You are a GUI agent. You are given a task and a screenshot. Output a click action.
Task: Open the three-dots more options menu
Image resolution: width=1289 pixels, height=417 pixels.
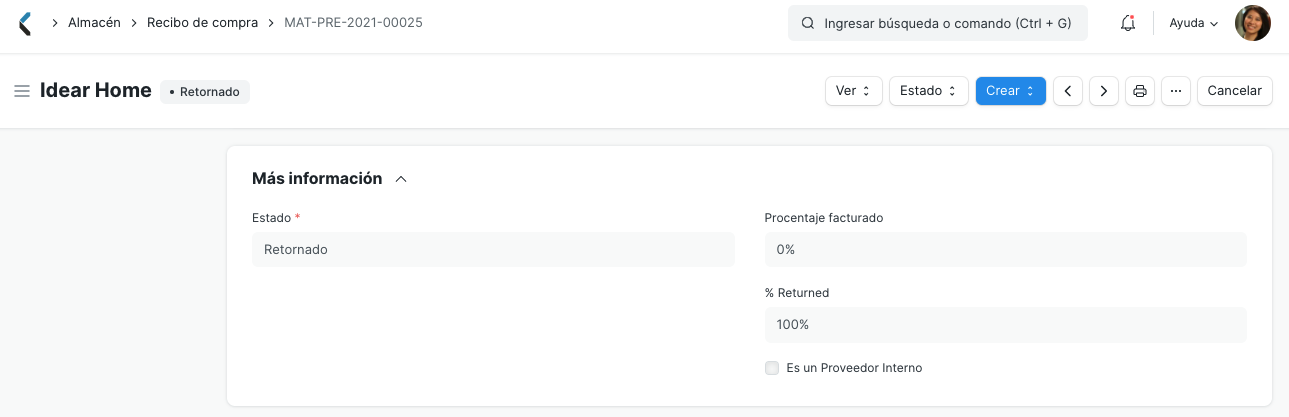click(1176, 91)
